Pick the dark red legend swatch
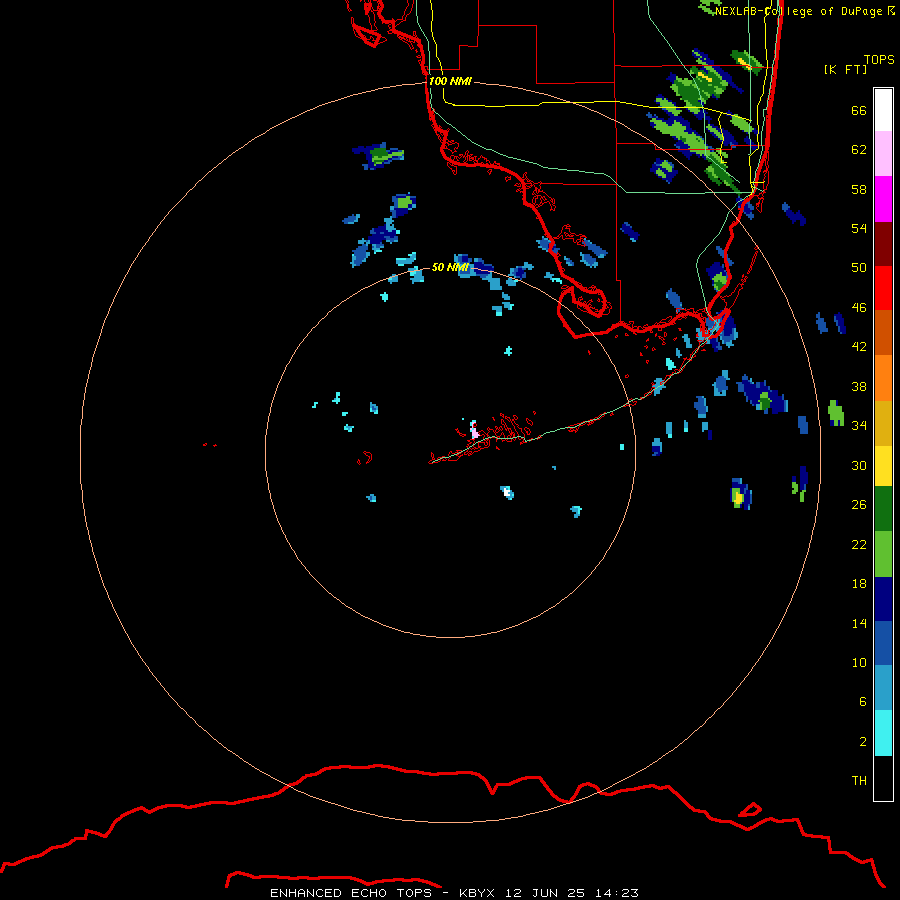 (883, 244)
